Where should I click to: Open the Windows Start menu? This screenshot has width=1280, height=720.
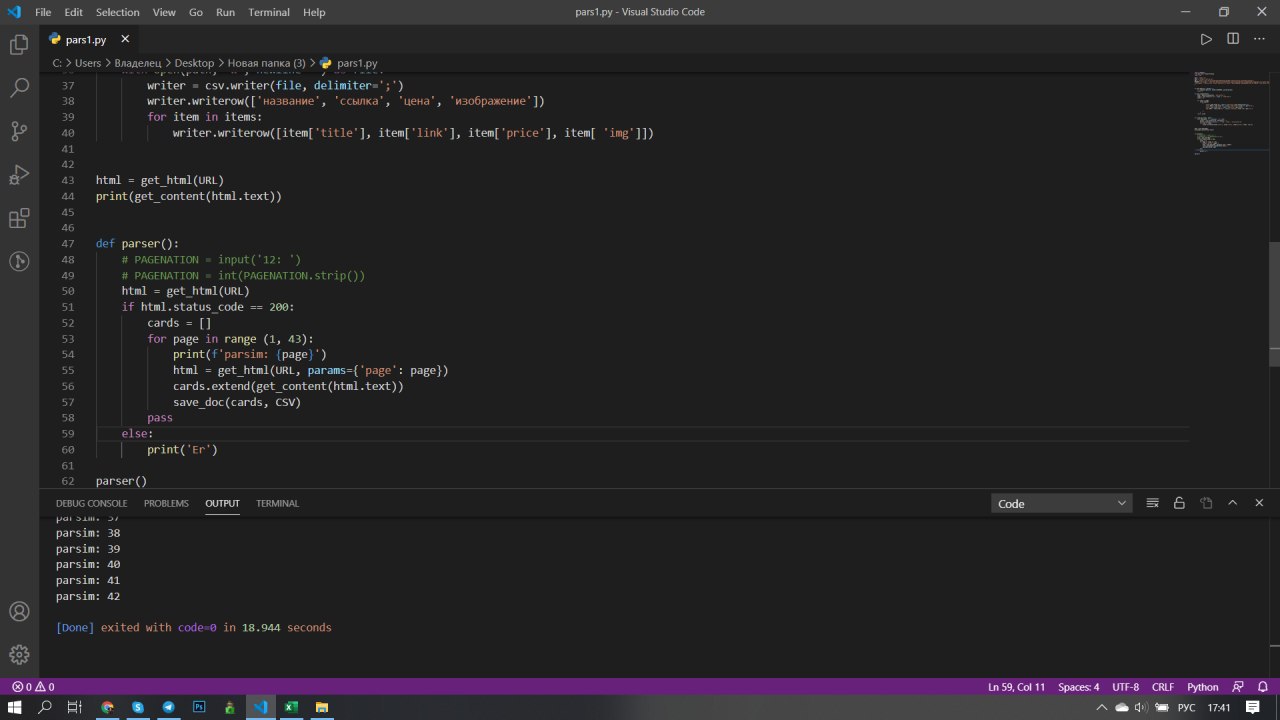point(15,707)
